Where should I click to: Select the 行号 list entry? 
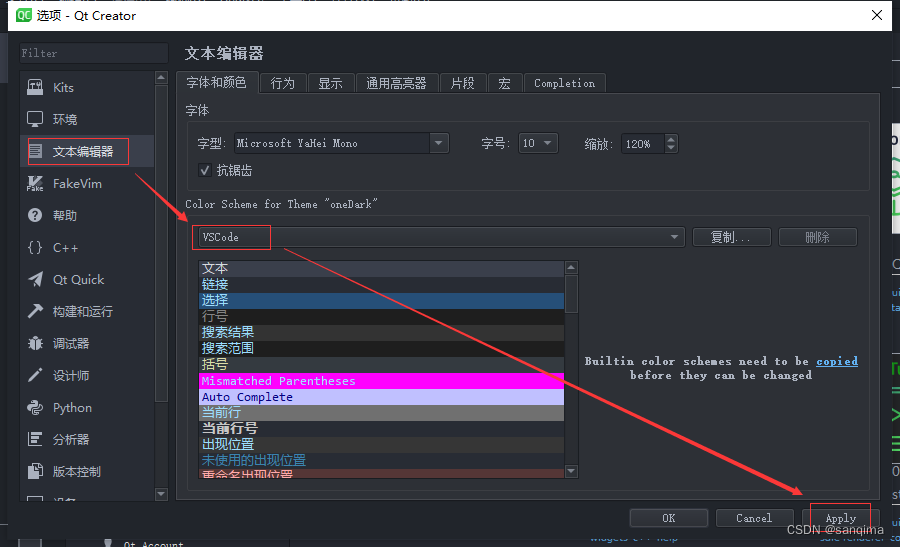click(x=381, y=316)
